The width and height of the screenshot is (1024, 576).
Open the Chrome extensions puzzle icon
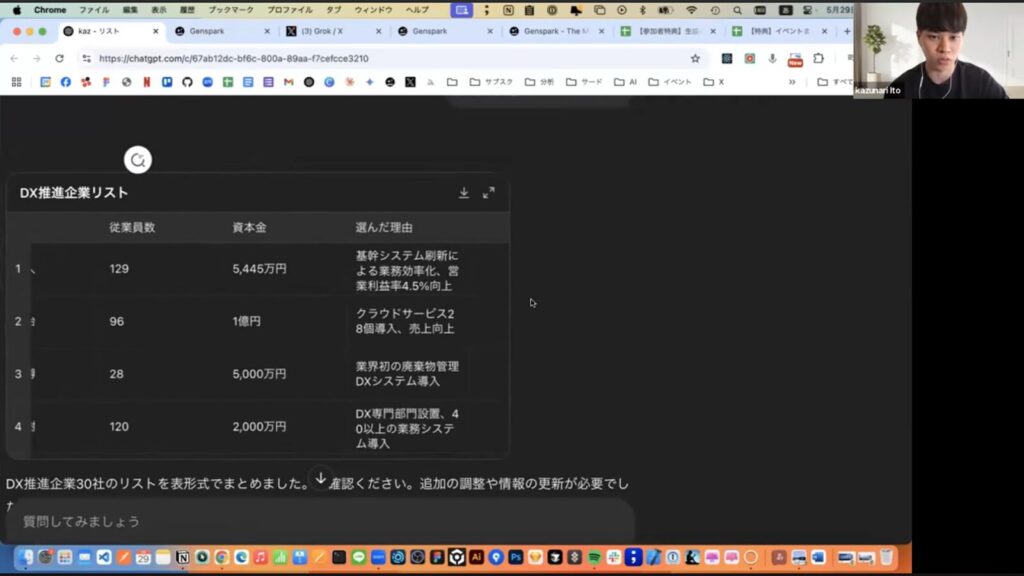[818, 58]
